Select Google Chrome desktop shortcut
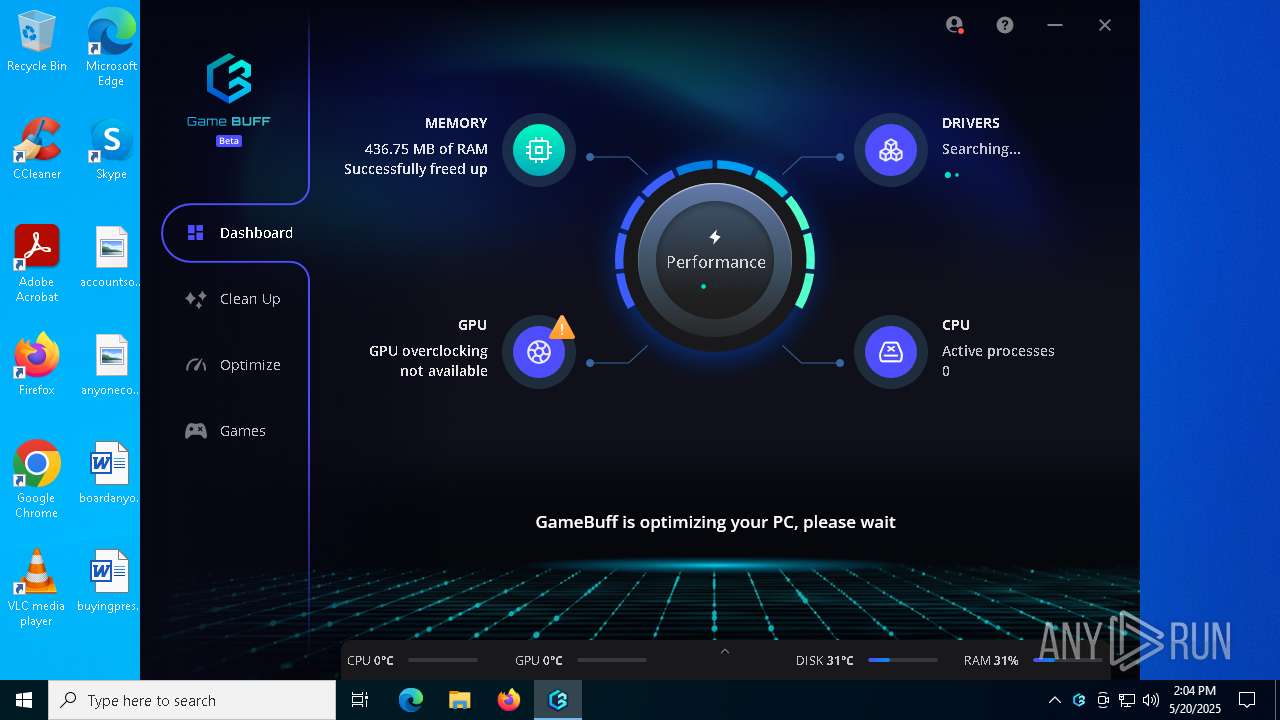Image resolution: width=1280 pixels, height=720 pixels. [37, 480]
